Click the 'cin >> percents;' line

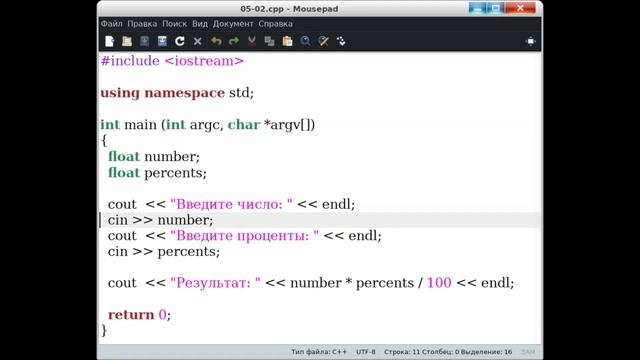coord(164,251)
